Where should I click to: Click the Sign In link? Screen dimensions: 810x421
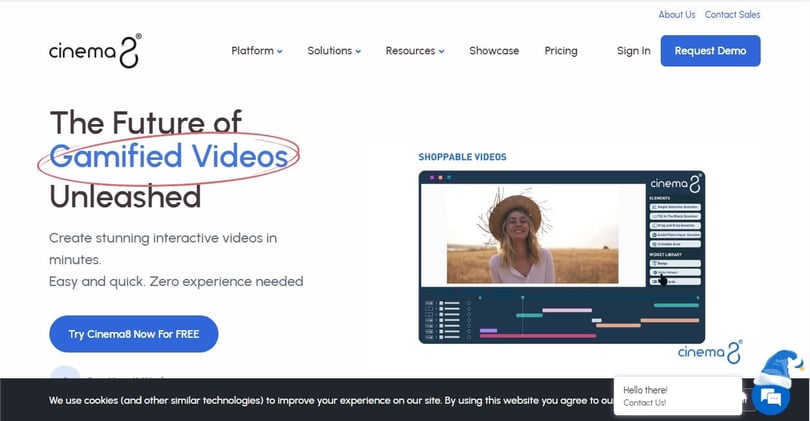click(x=633, y=51)
